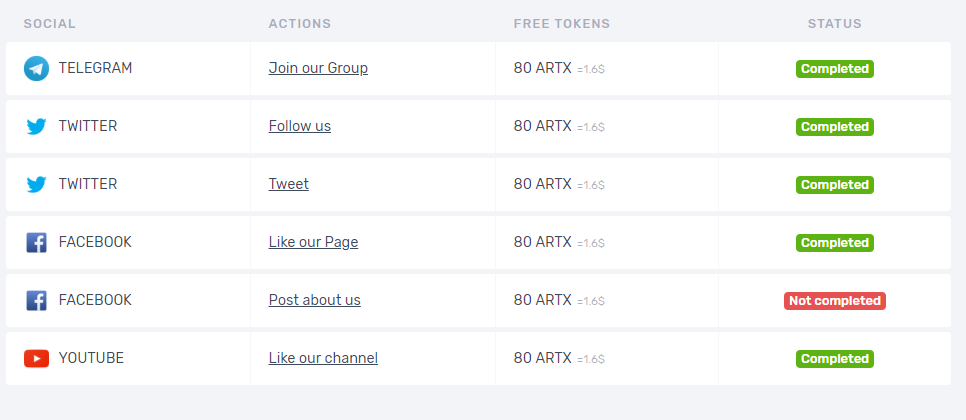Screen dimensions: 966x420
Task: Open the Tweet action link
Action: point(288,184)
